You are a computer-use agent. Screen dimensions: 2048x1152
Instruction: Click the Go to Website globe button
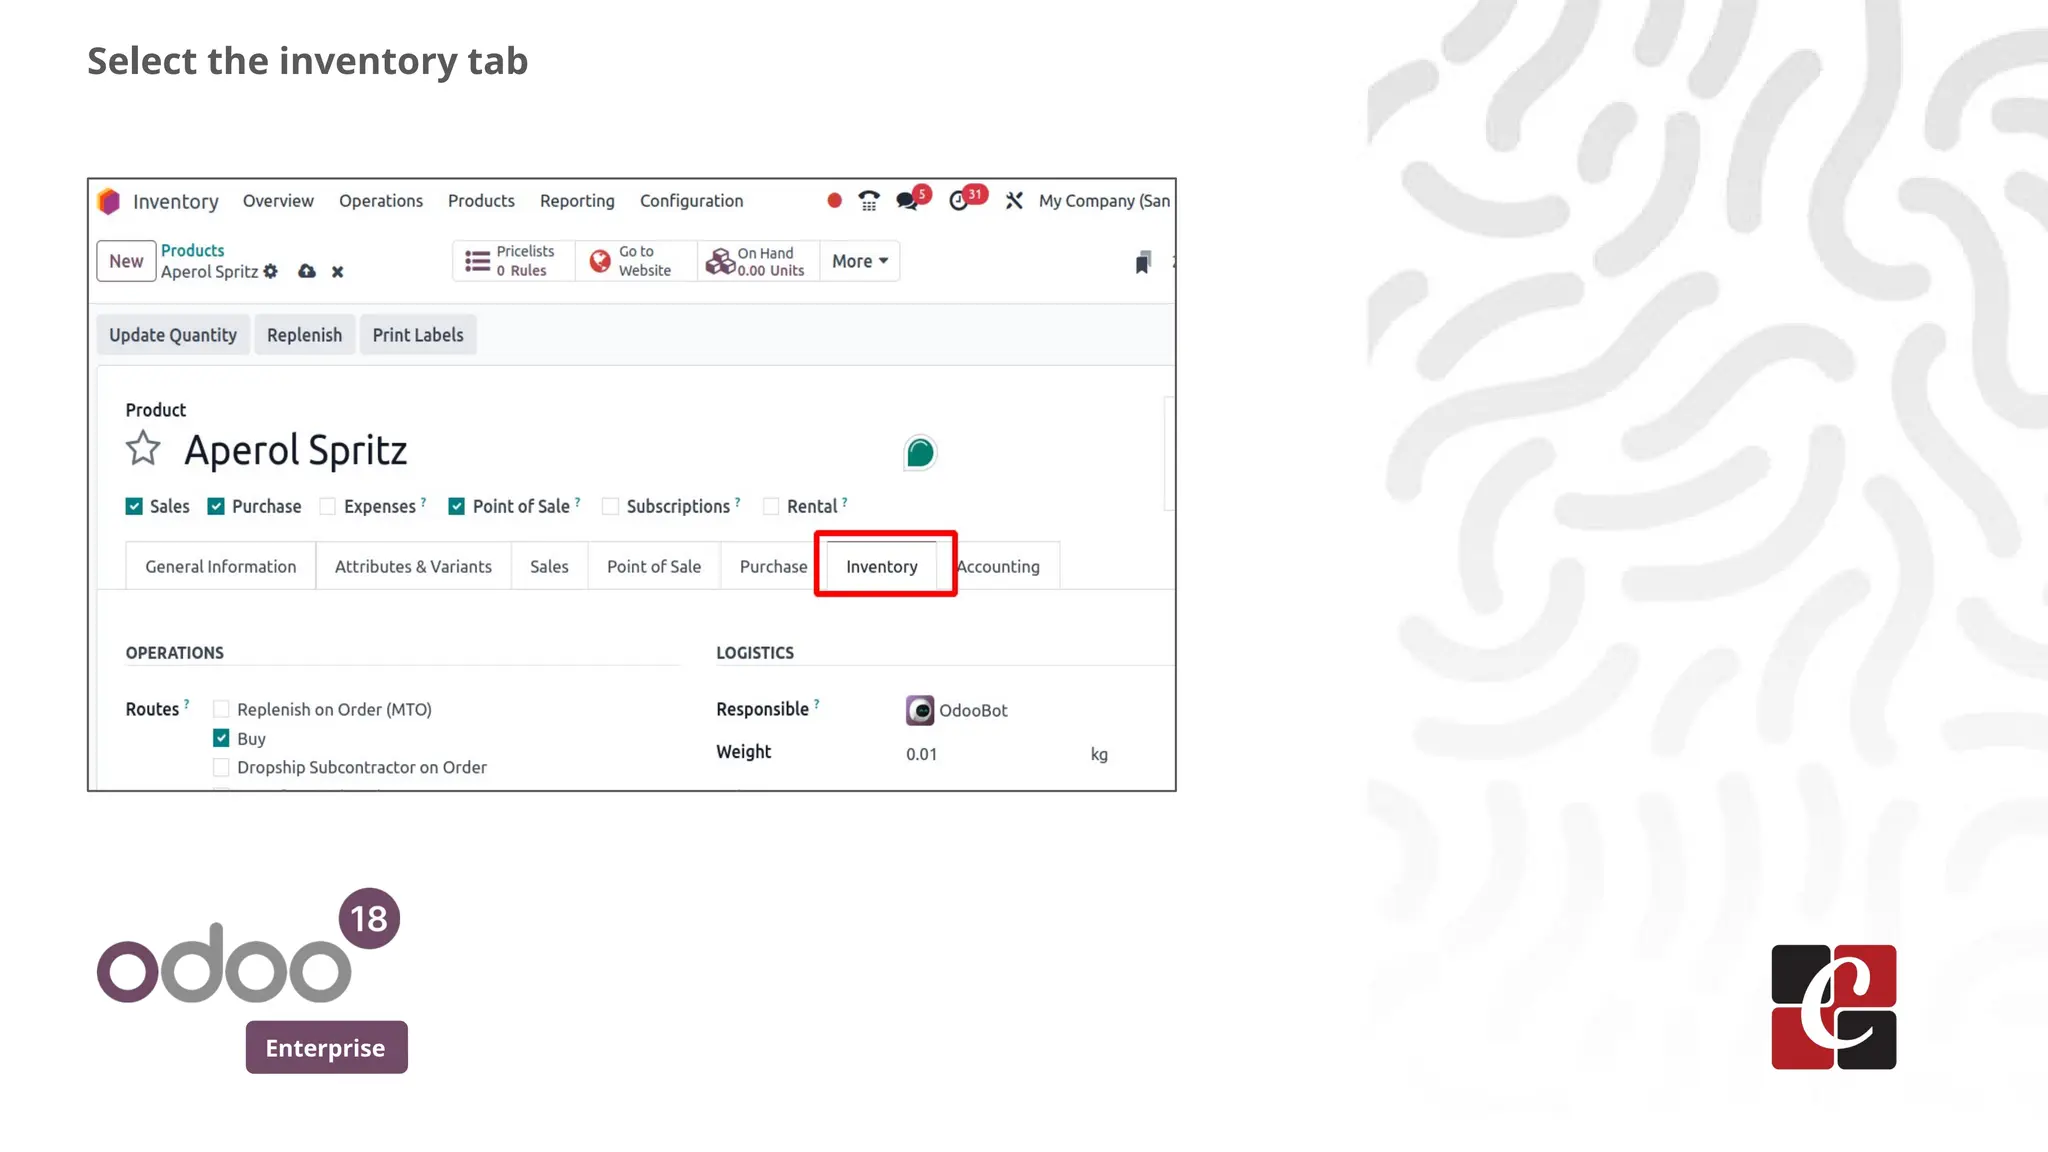point(636,261)
